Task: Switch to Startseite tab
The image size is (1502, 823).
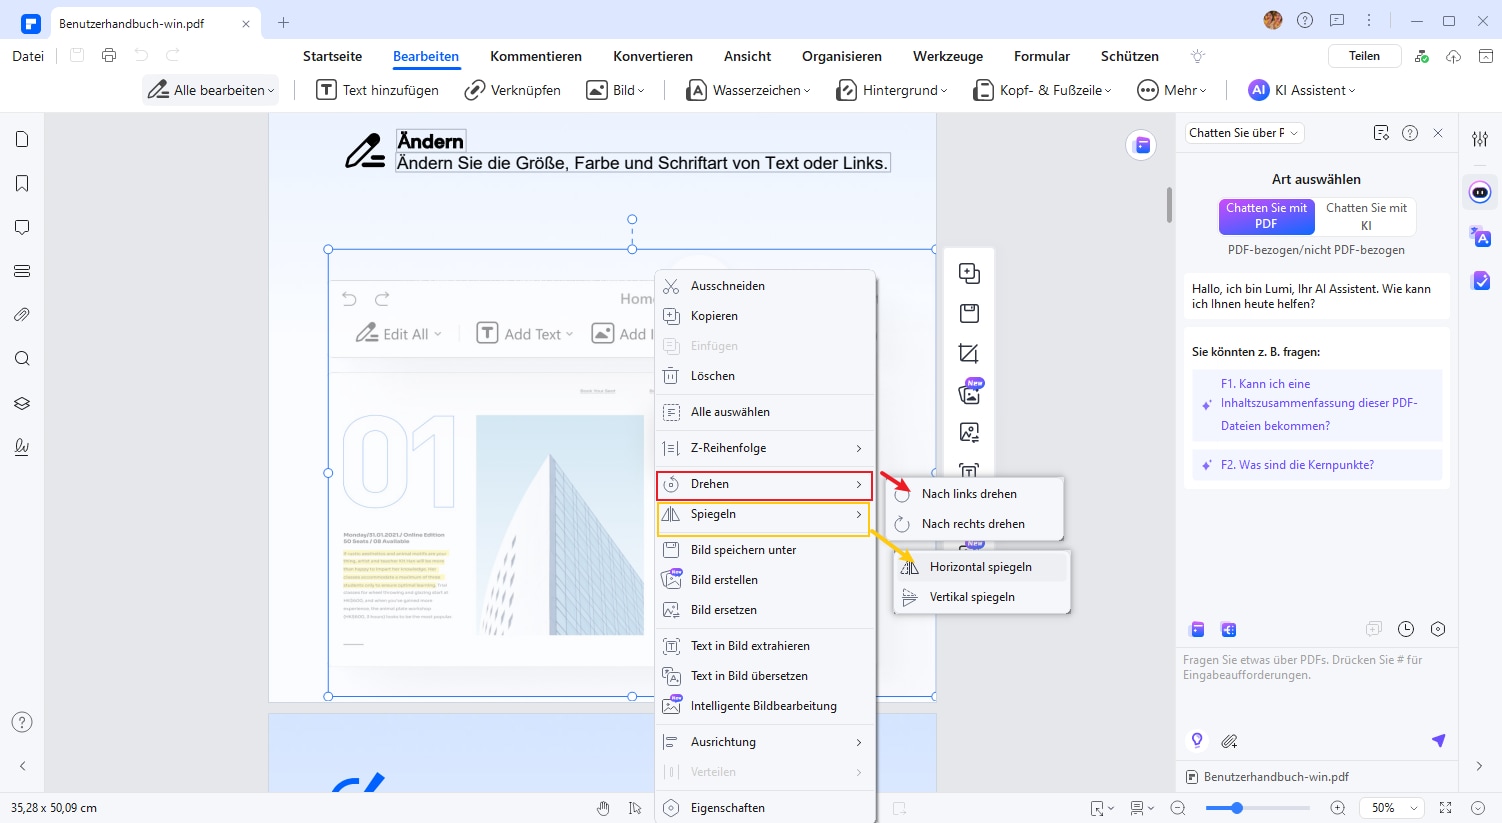Action: (333, 56)
